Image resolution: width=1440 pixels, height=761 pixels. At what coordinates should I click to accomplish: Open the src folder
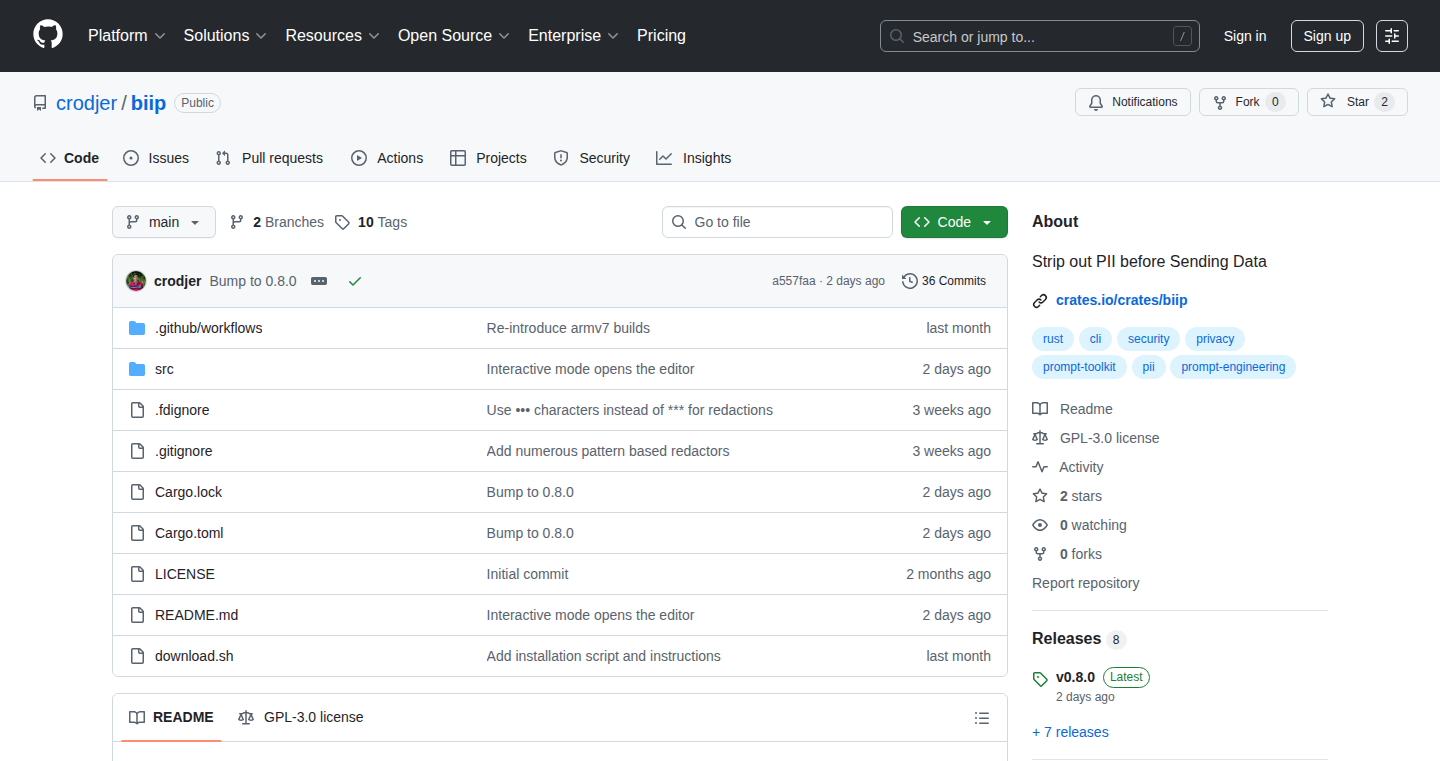coord(164,369)
